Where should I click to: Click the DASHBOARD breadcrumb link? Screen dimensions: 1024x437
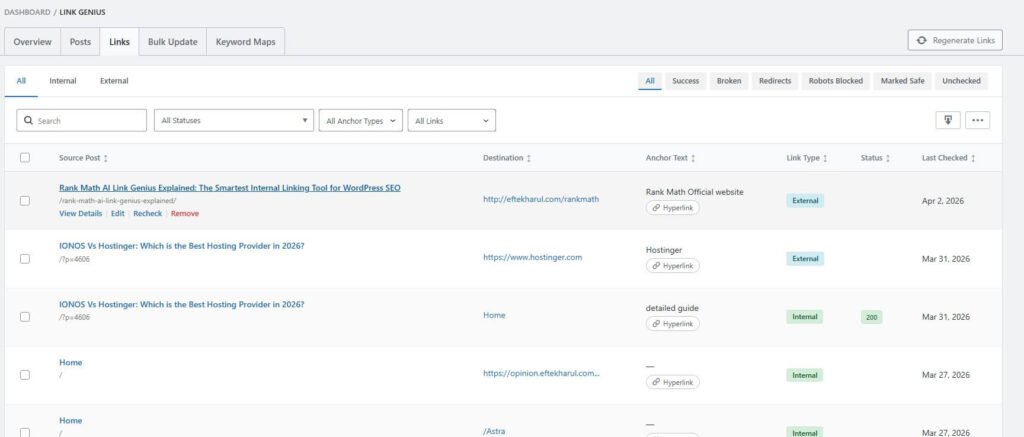click(27, 12)
